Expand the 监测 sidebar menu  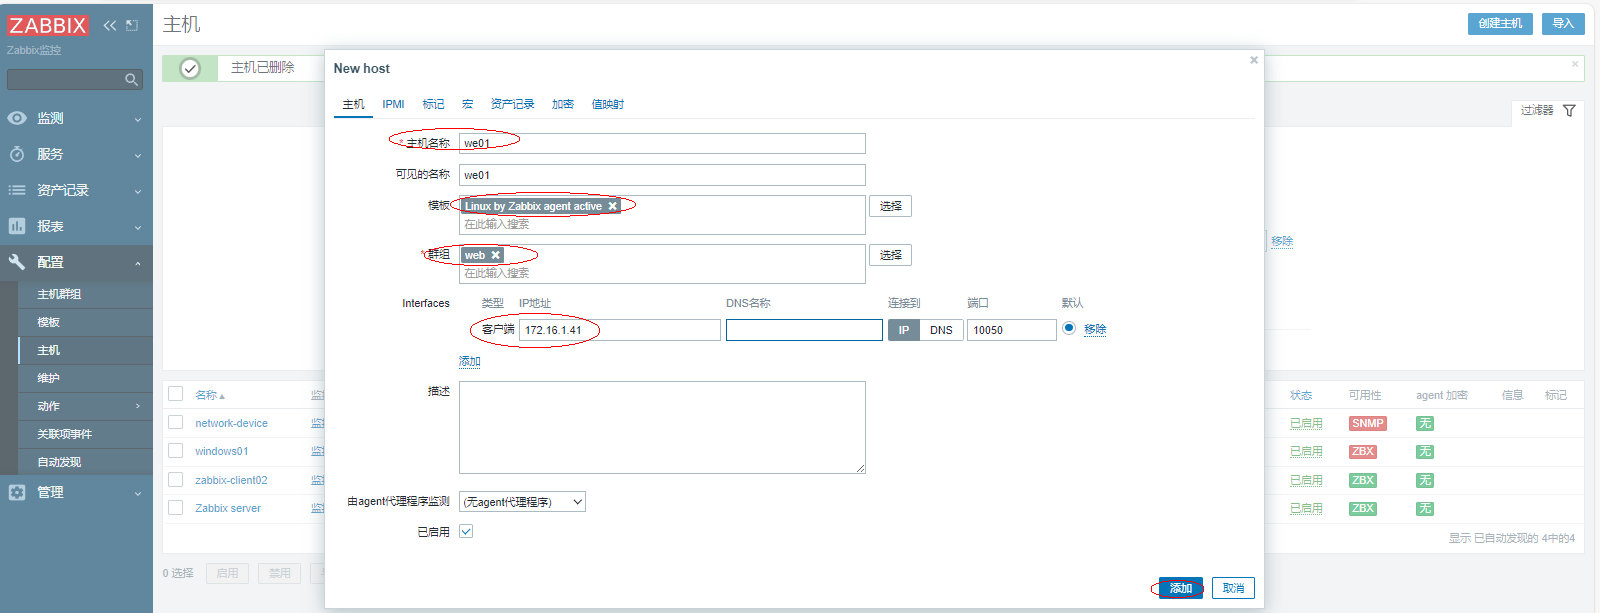76,118
